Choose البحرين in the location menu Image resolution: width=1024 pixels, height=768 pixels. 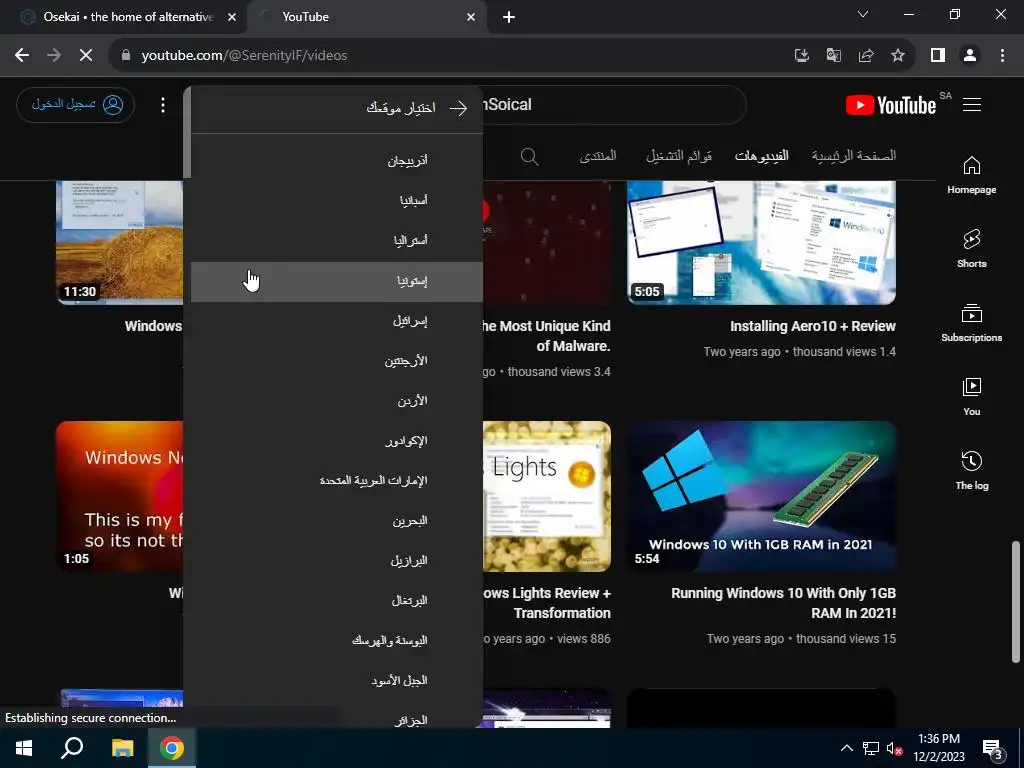tap(337, 521)
